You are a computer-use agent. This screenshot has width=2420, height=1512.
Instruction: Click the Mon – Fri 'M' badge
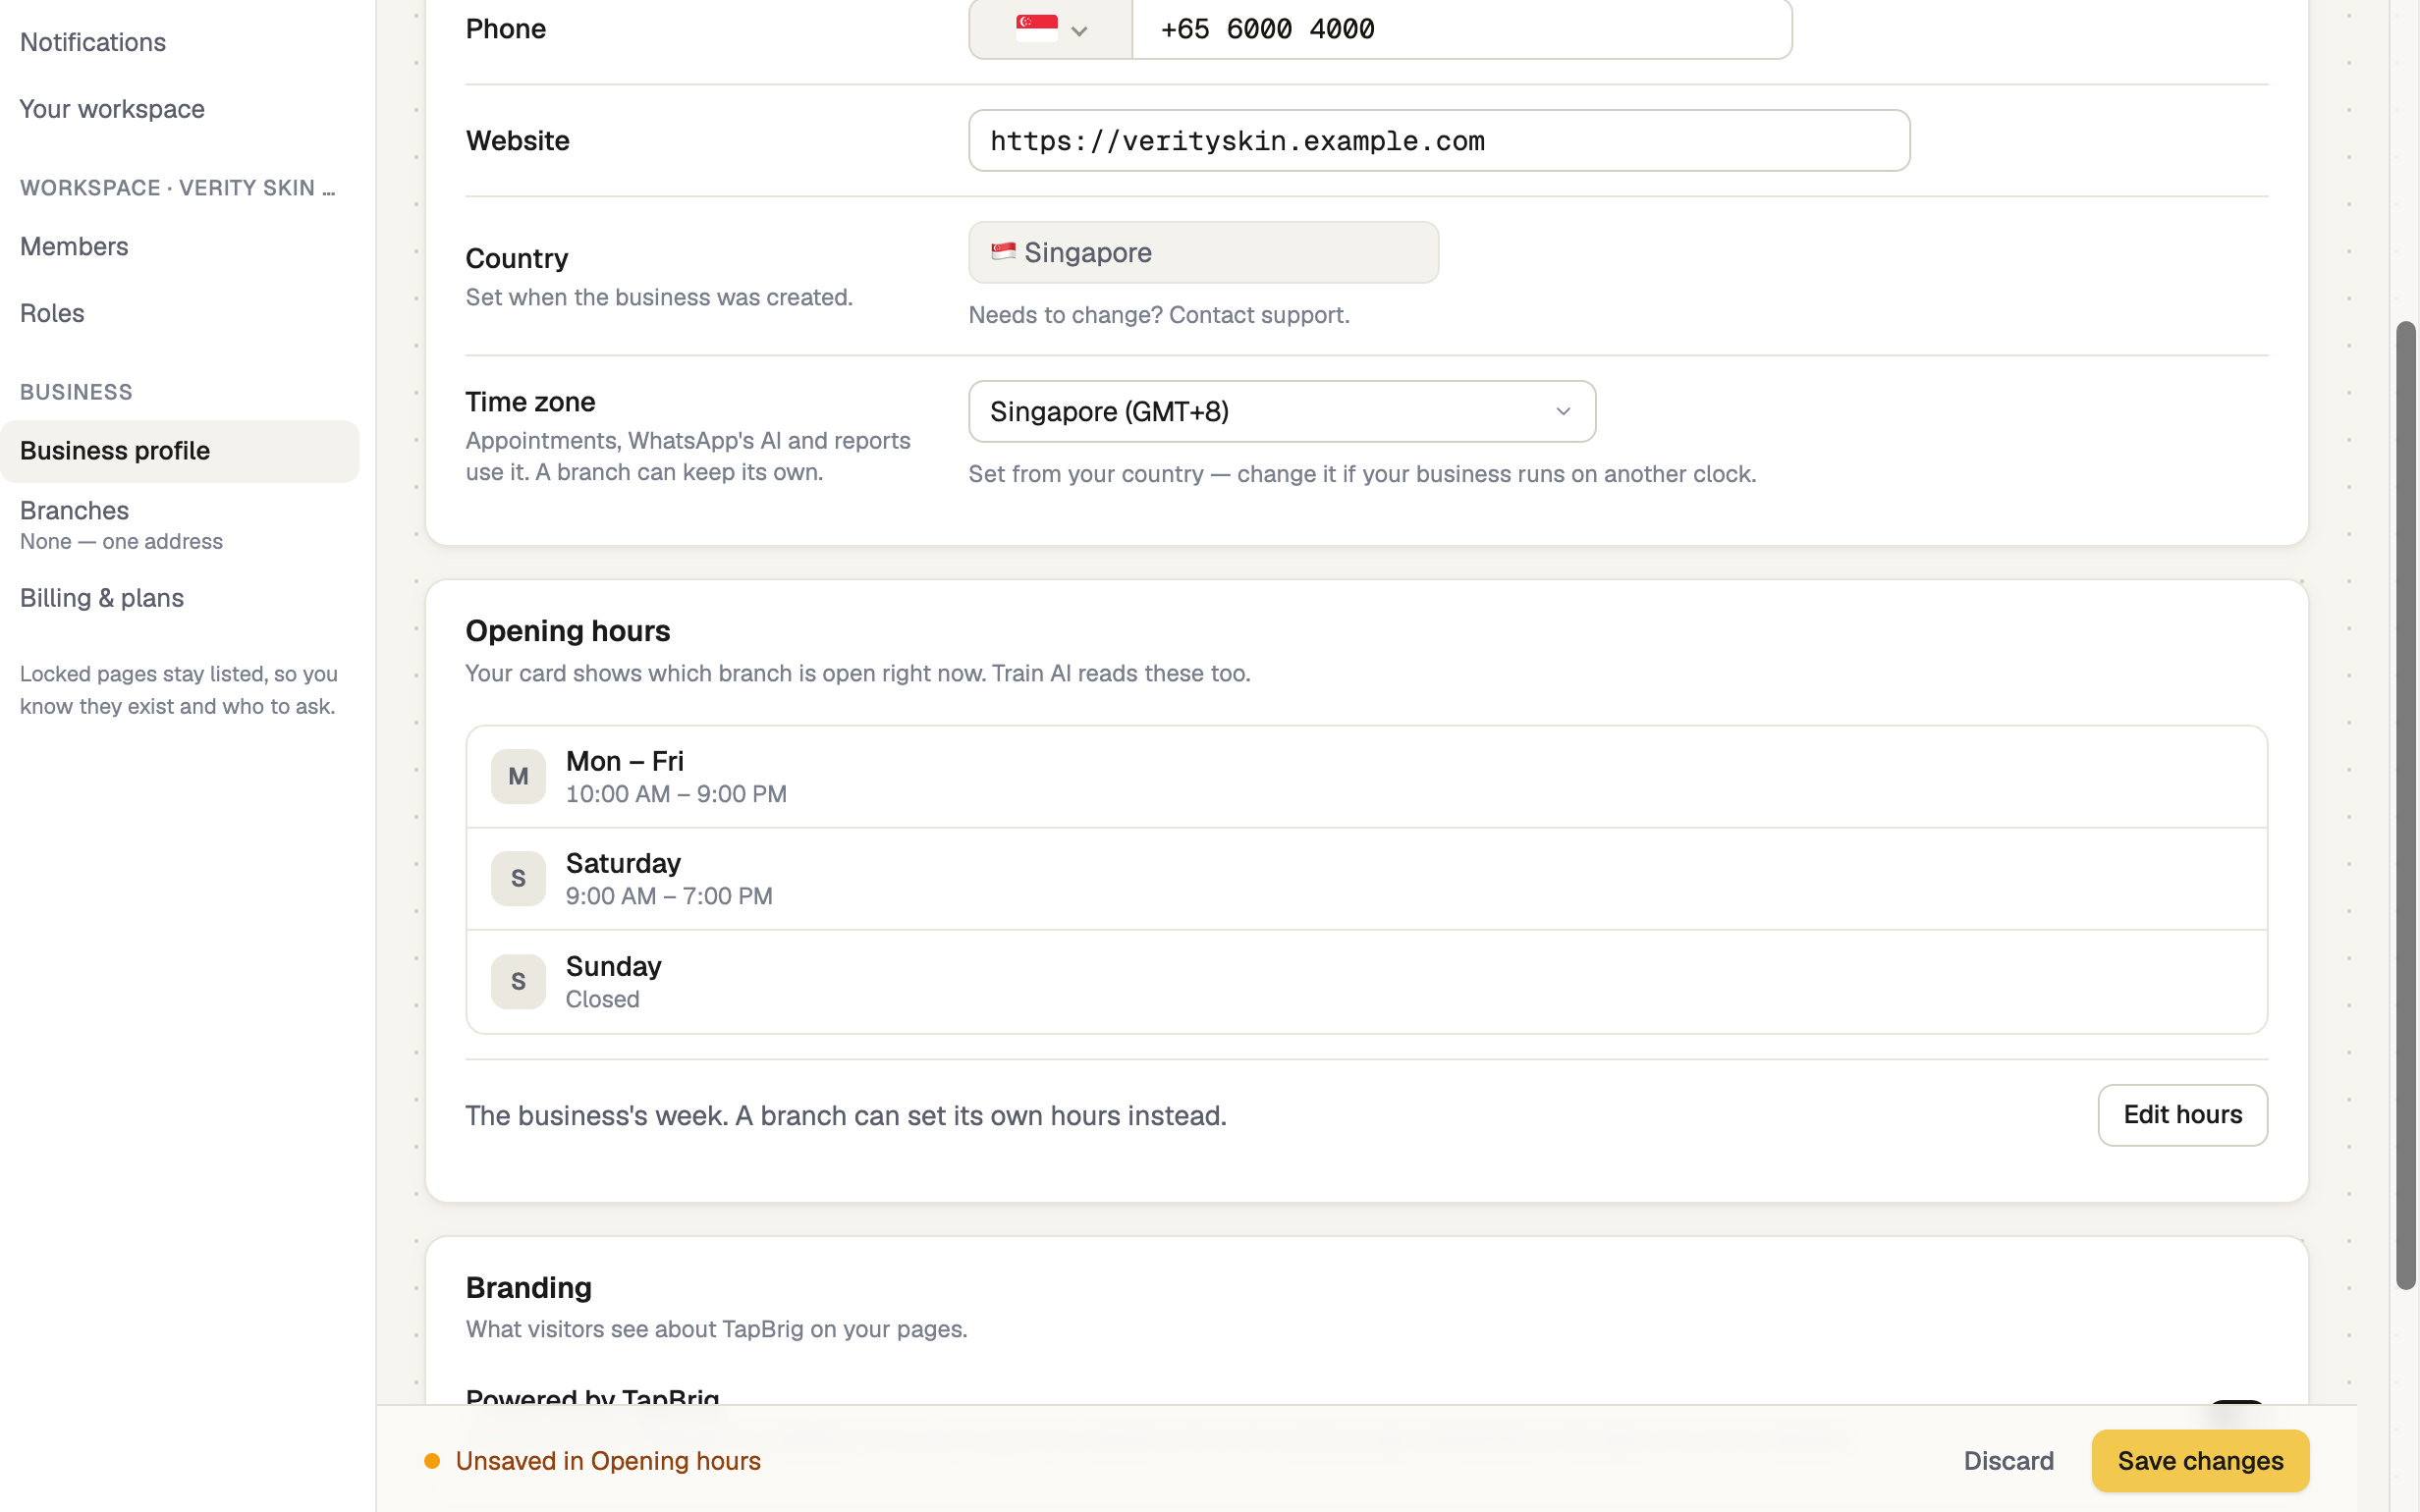(x=518, y=777)
